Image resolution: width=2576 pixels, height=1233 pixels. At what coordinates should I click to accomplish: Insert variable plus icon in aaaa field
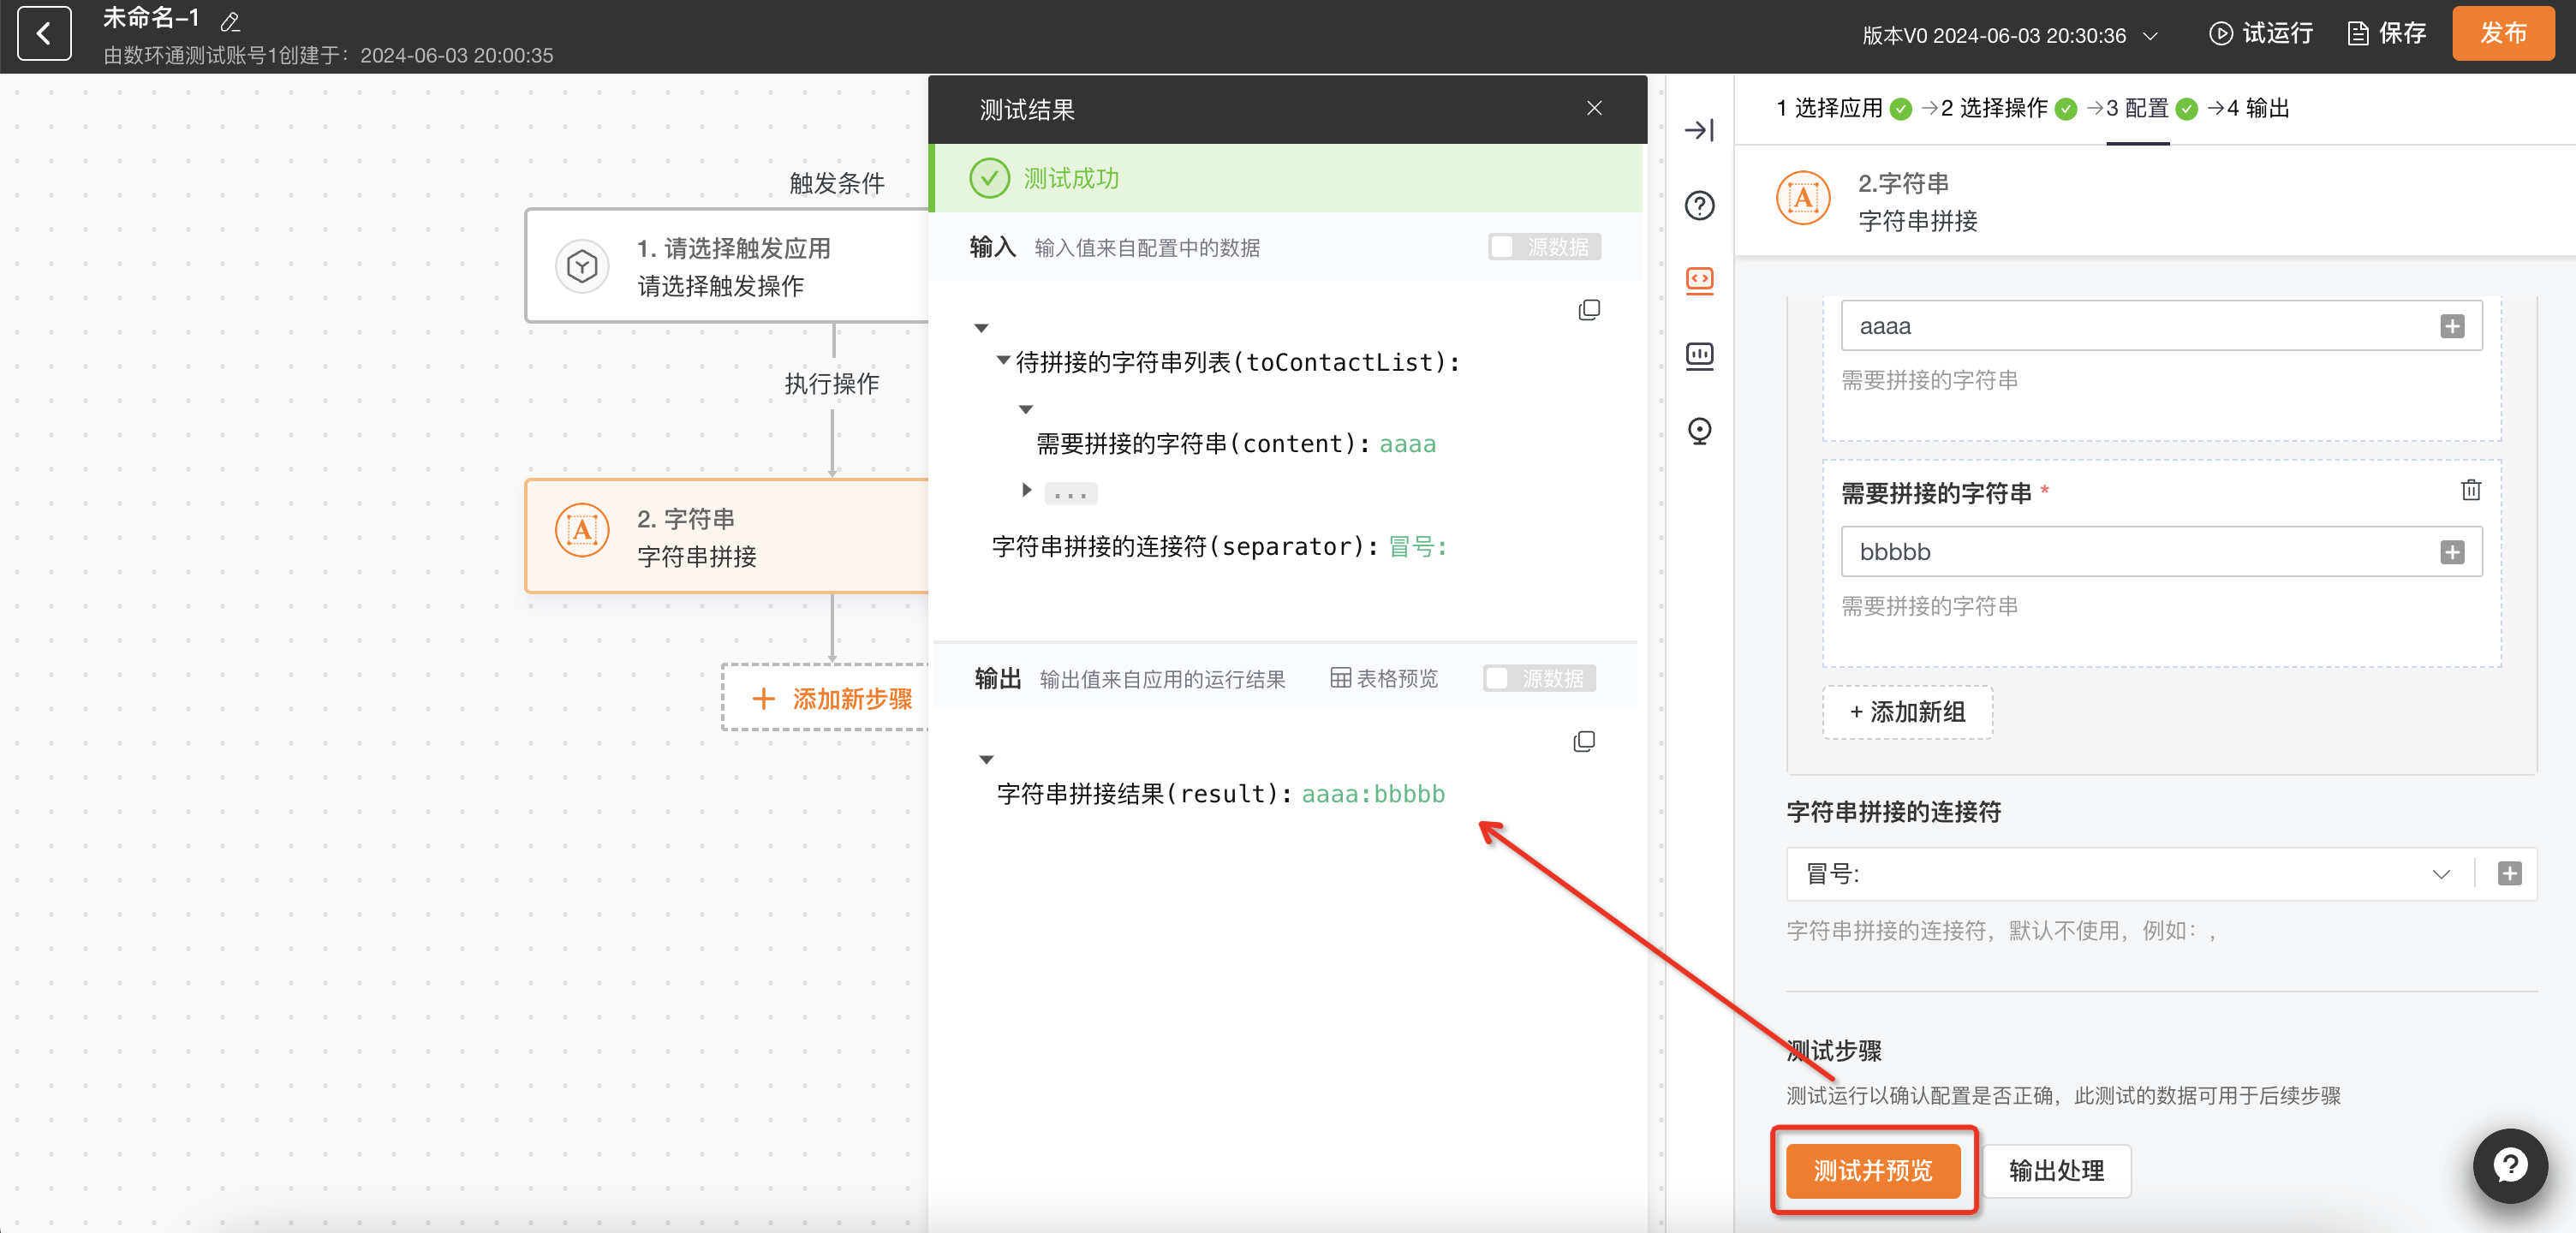[2452, 326]
